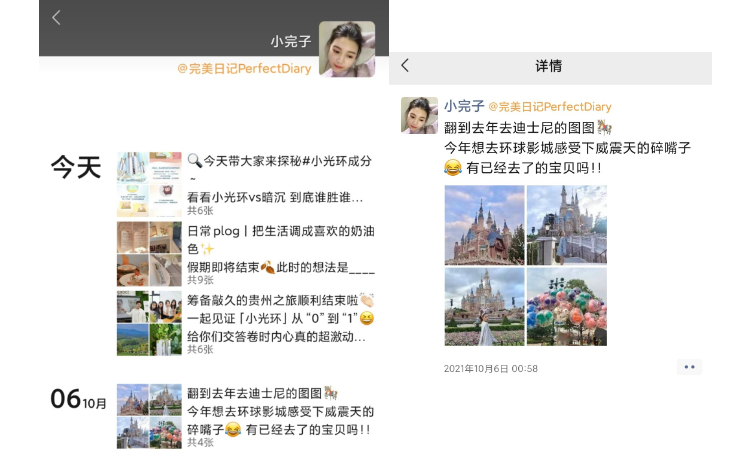Click the 详情 page title
The height and width of the screenshot is (470, 750).
549,66
